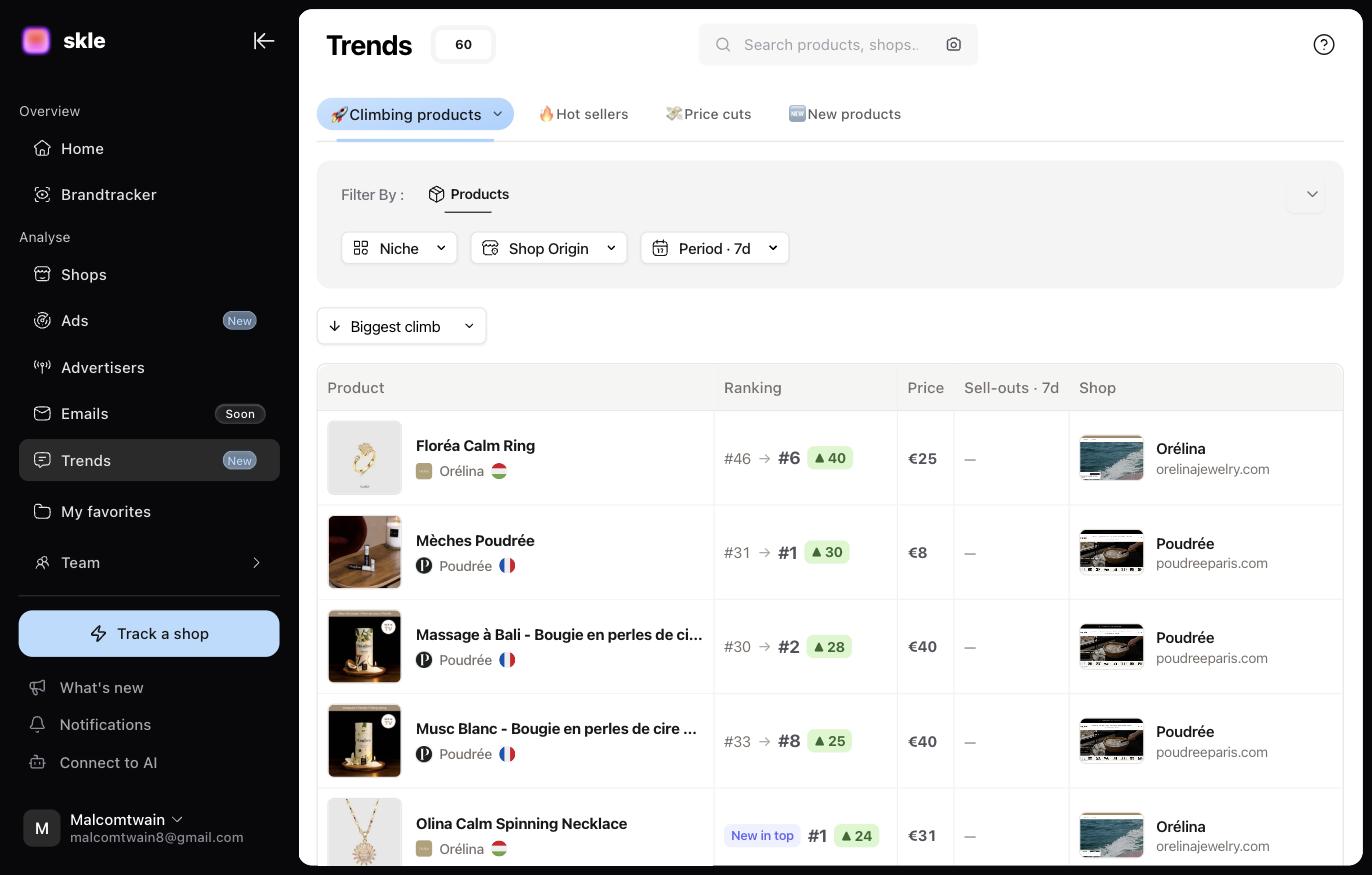Click the Malcomtwain avatar M icon

[x=41, y=828]
